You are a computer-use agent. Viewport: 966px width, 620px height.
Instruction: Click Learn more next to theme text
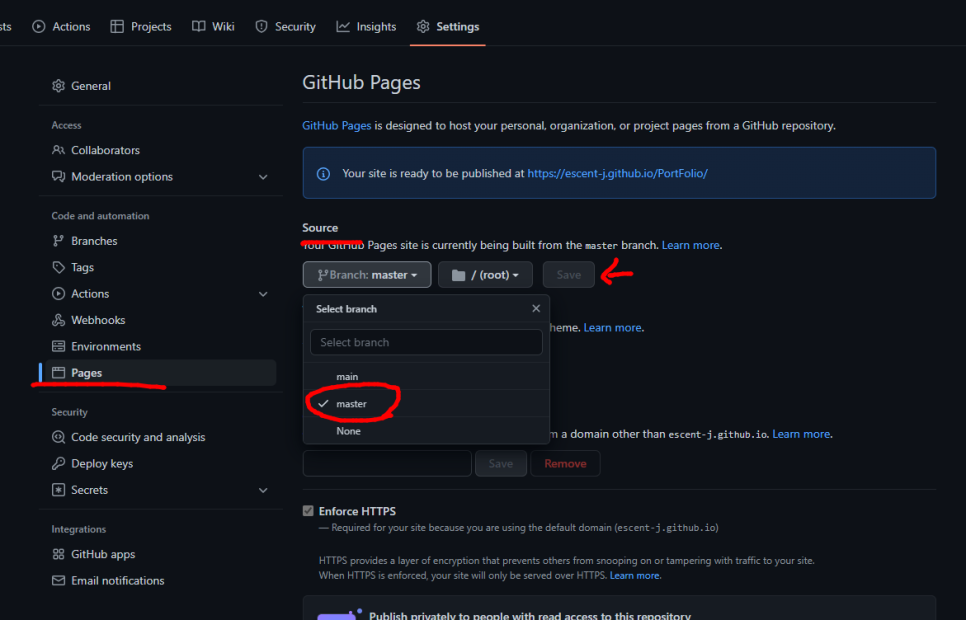pos(612,328)
